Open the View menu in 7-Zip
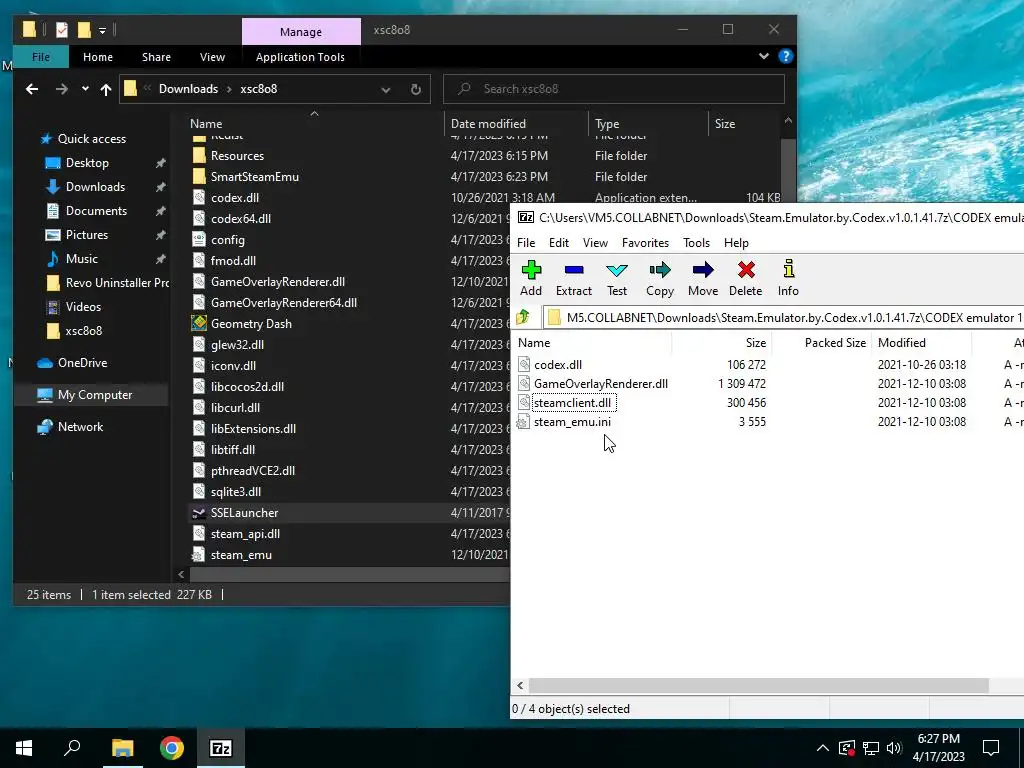1024x768 pixels. (x=595, y=243)
